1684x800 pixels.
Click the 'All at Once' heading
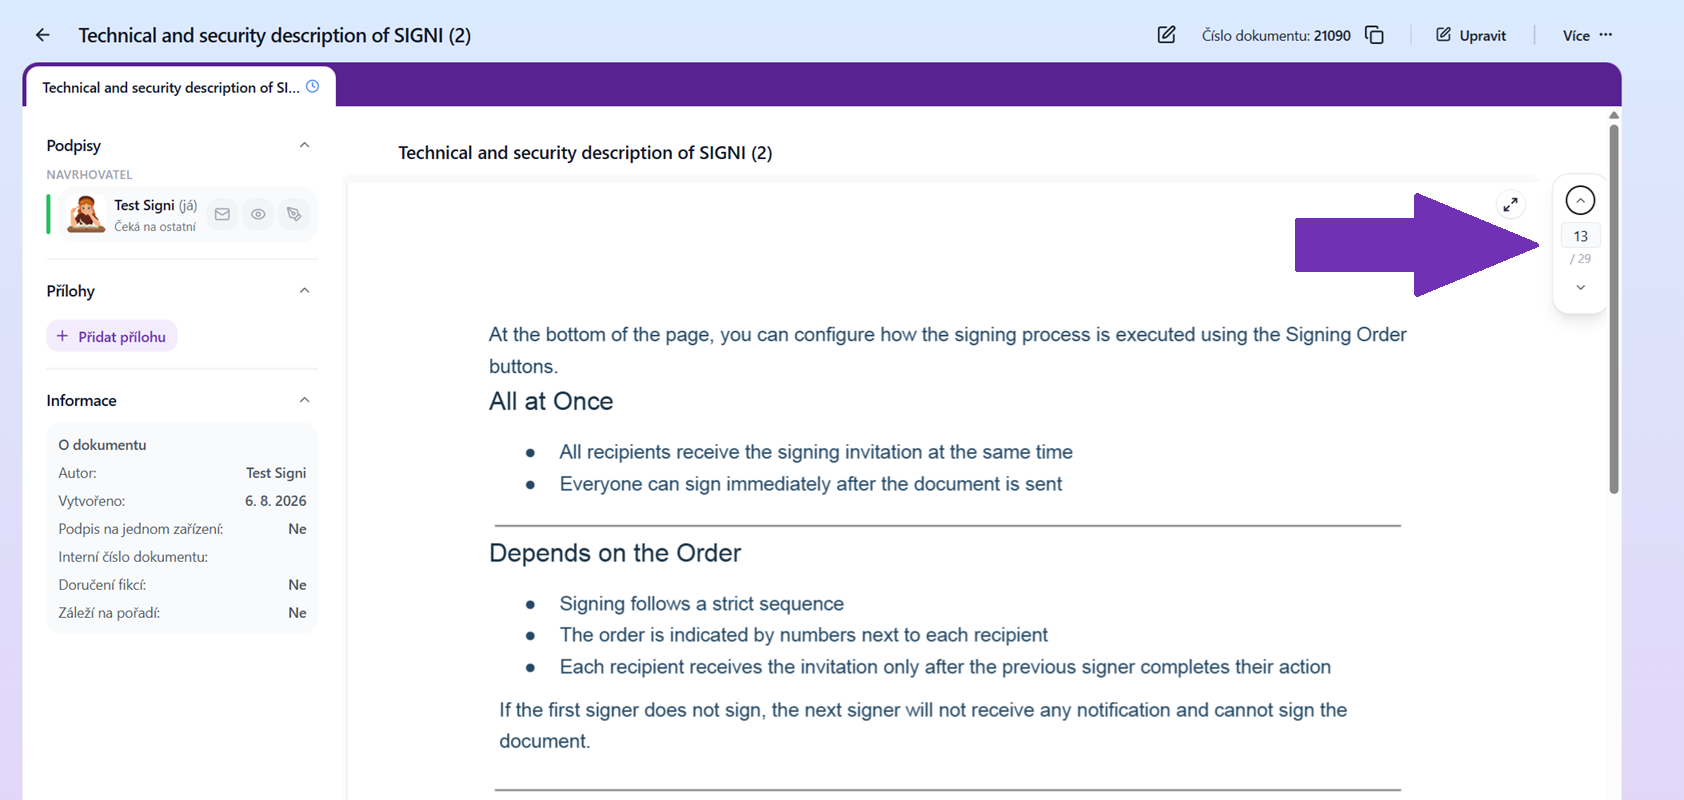[x=551, y=401]
